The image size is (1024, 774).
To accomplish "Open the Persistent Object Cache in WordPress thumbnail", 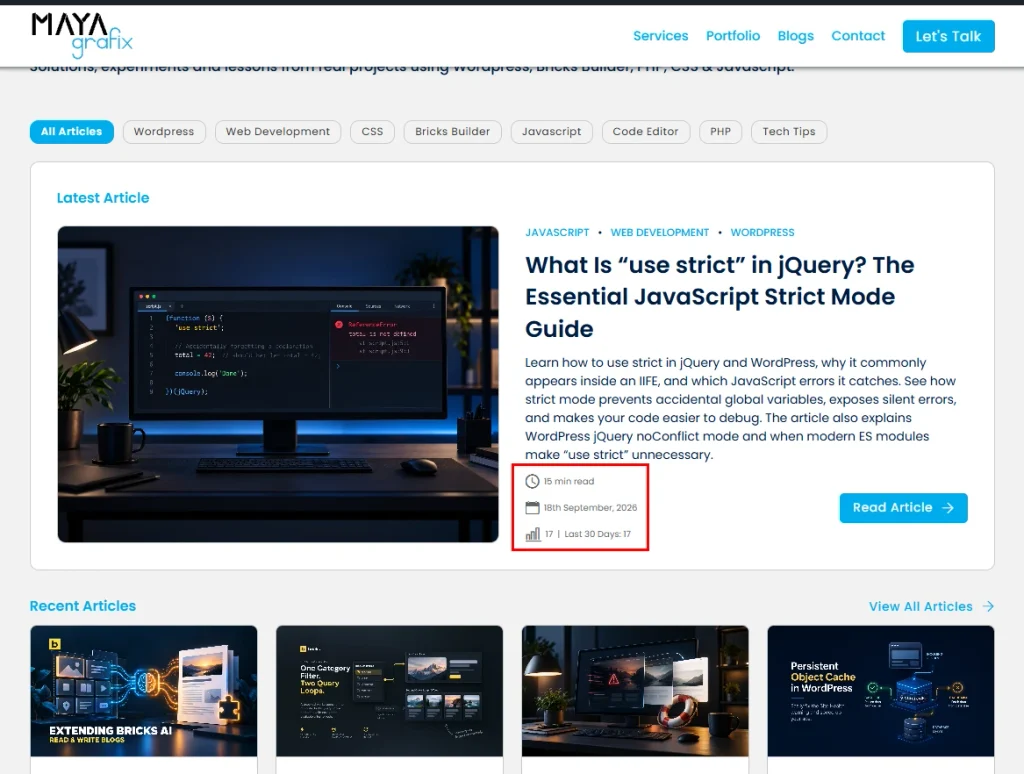I will (x=881, y=691).
